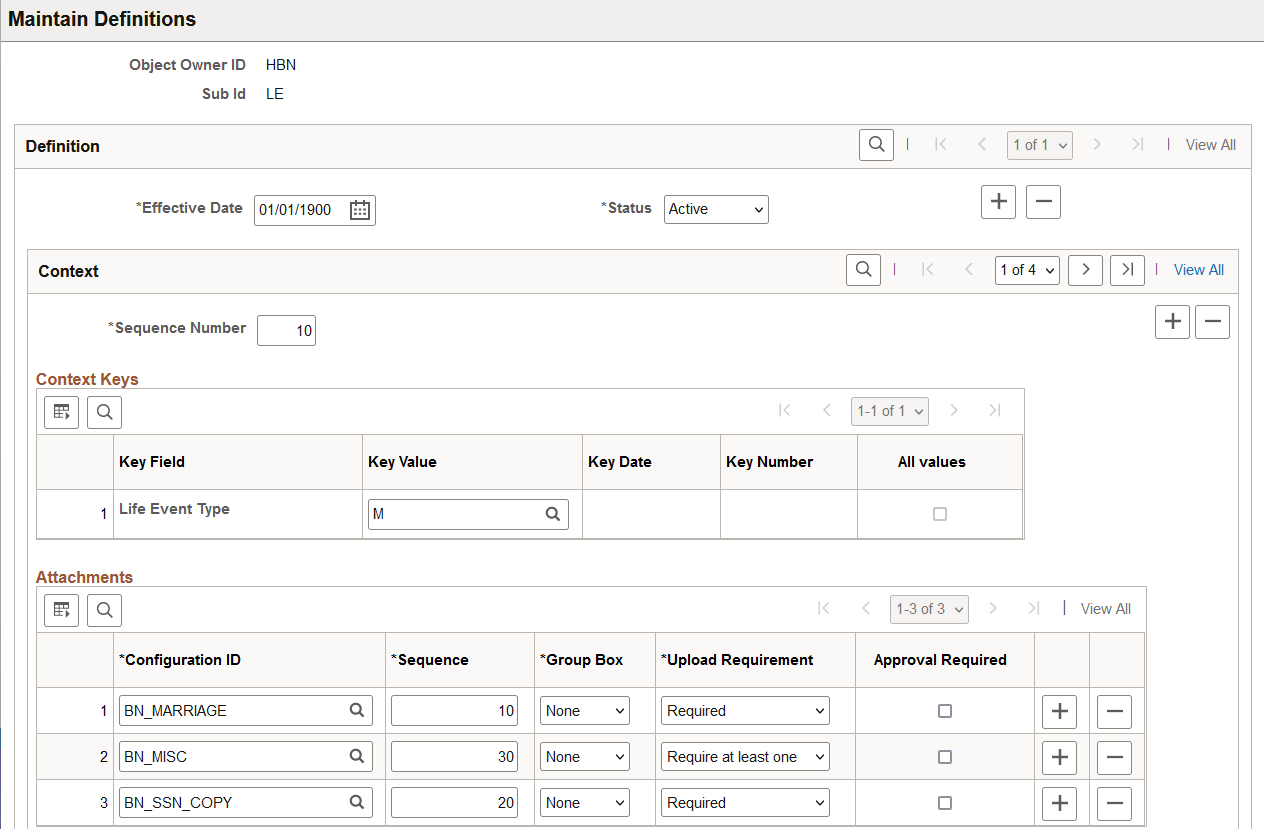This screenshot has width=1264, height=829.
Task: Open the Definition 1 of 1 row selector
Action: click(1039, 145)
